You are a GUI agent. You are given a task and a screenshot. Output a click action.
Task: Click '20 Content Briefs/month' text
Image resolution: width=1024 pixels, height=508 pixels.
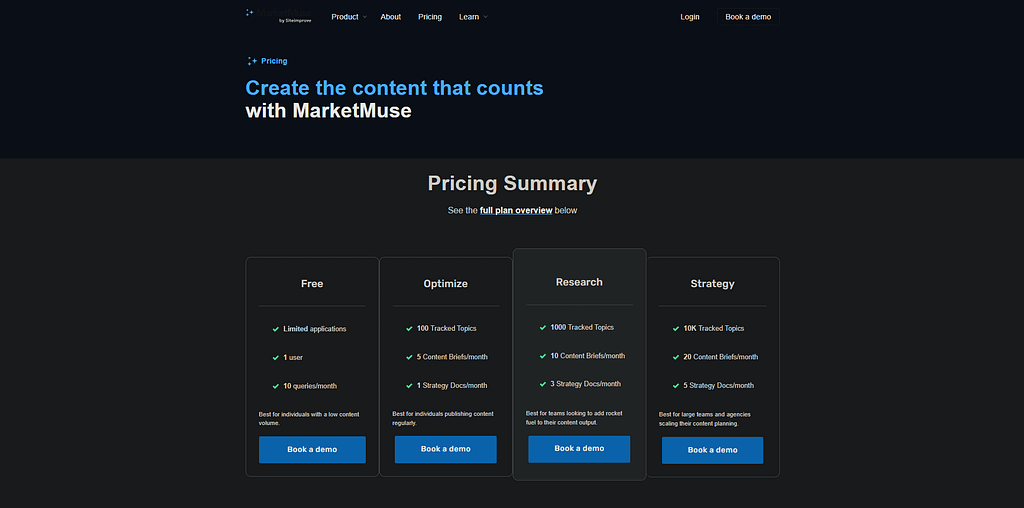[721, 357]
